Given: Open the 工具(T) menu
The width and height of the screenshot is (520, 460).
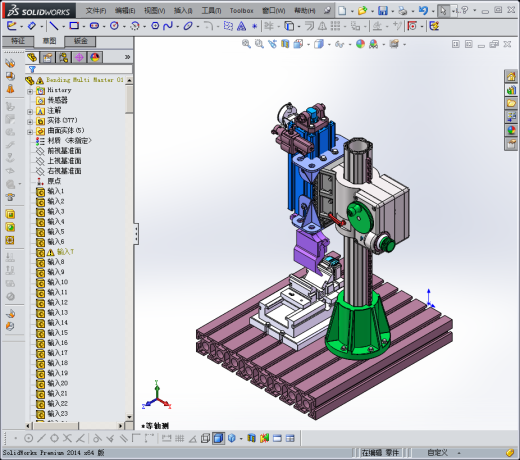Looking at the screenshot, I should click(x=211, y=11).
